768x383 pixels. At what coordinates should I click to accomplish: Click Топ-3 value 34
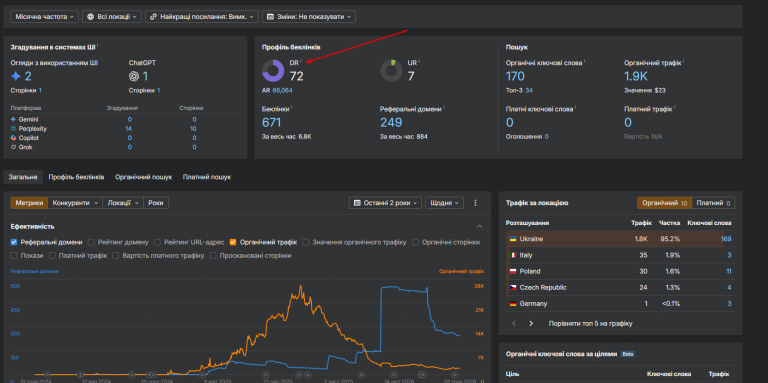[x=529, y=91]
